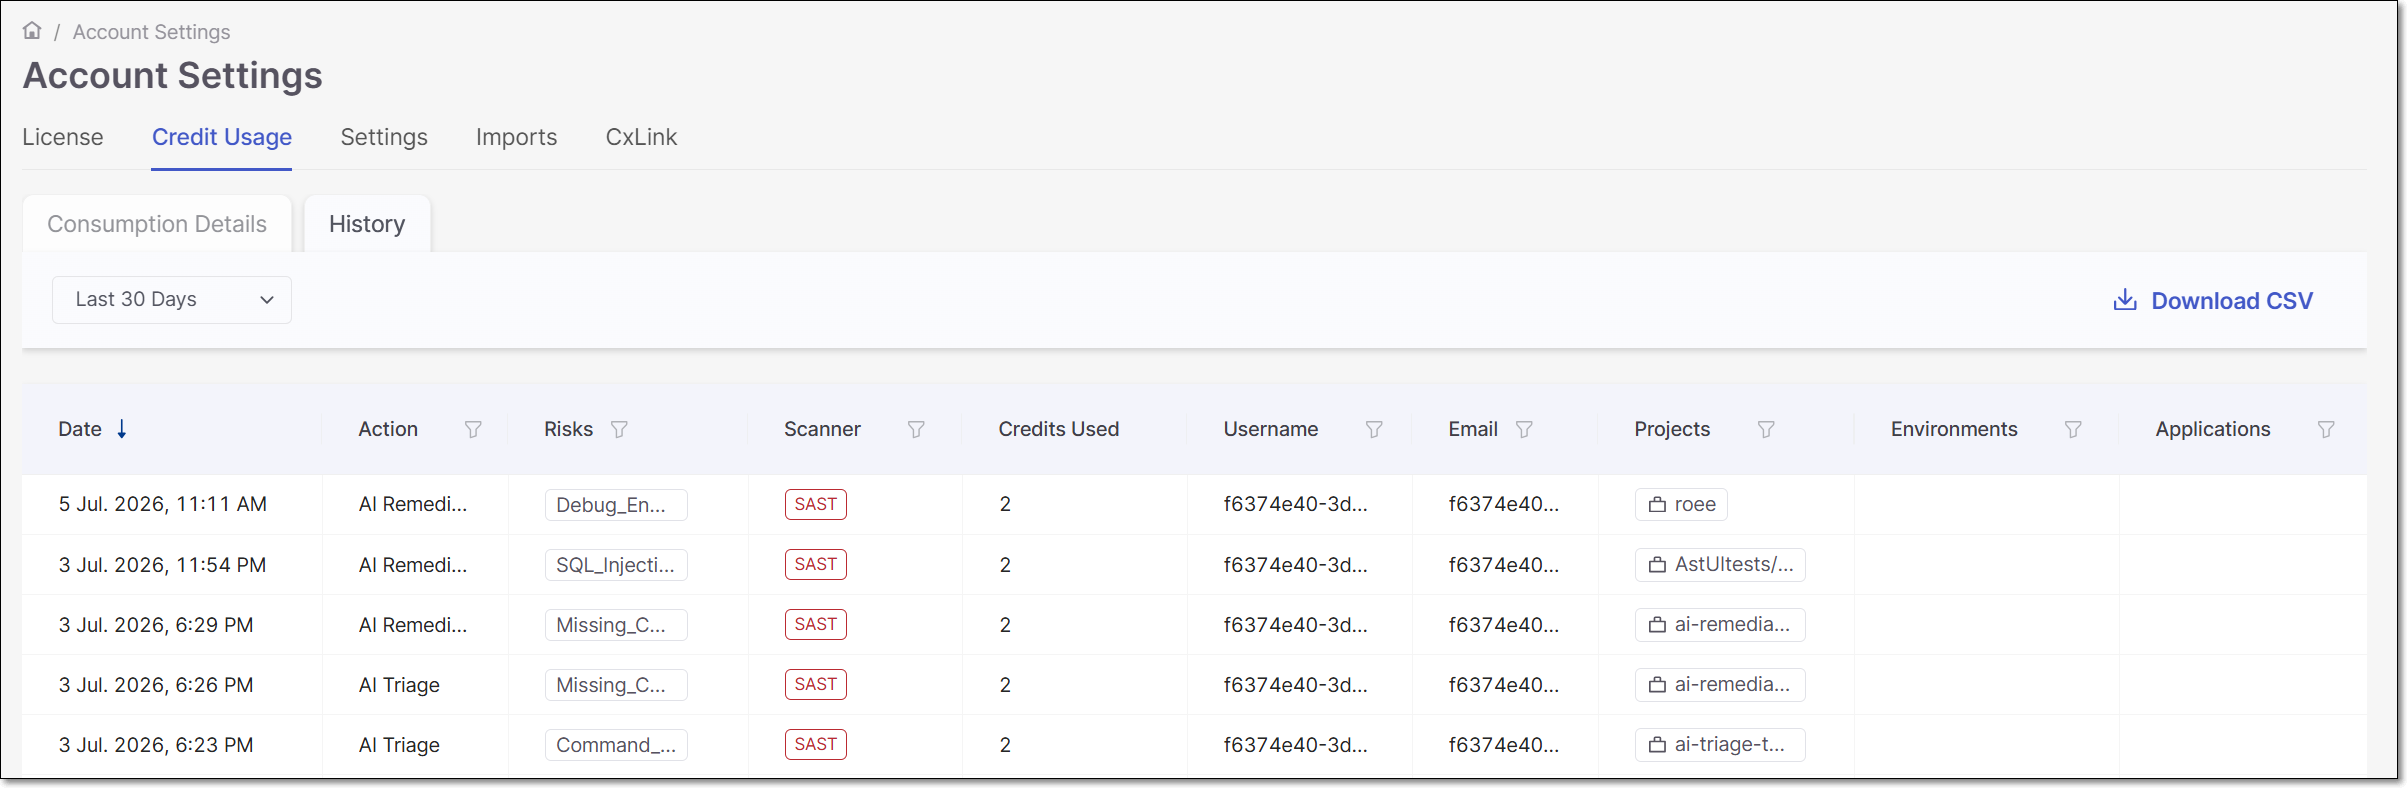Open the Applications column filter icon
The image size is (2407, 788).
[x=2326, y=429]
